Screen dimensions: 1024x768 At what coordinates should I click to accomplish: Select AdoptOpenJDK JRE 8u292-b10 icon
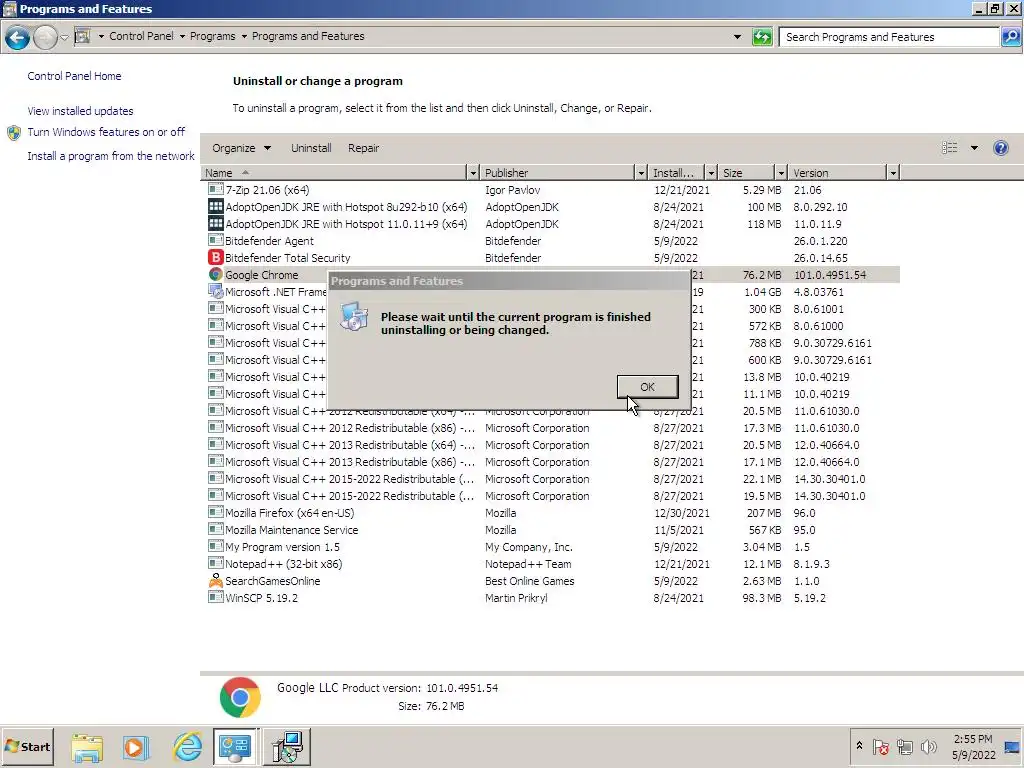[216, 206]
